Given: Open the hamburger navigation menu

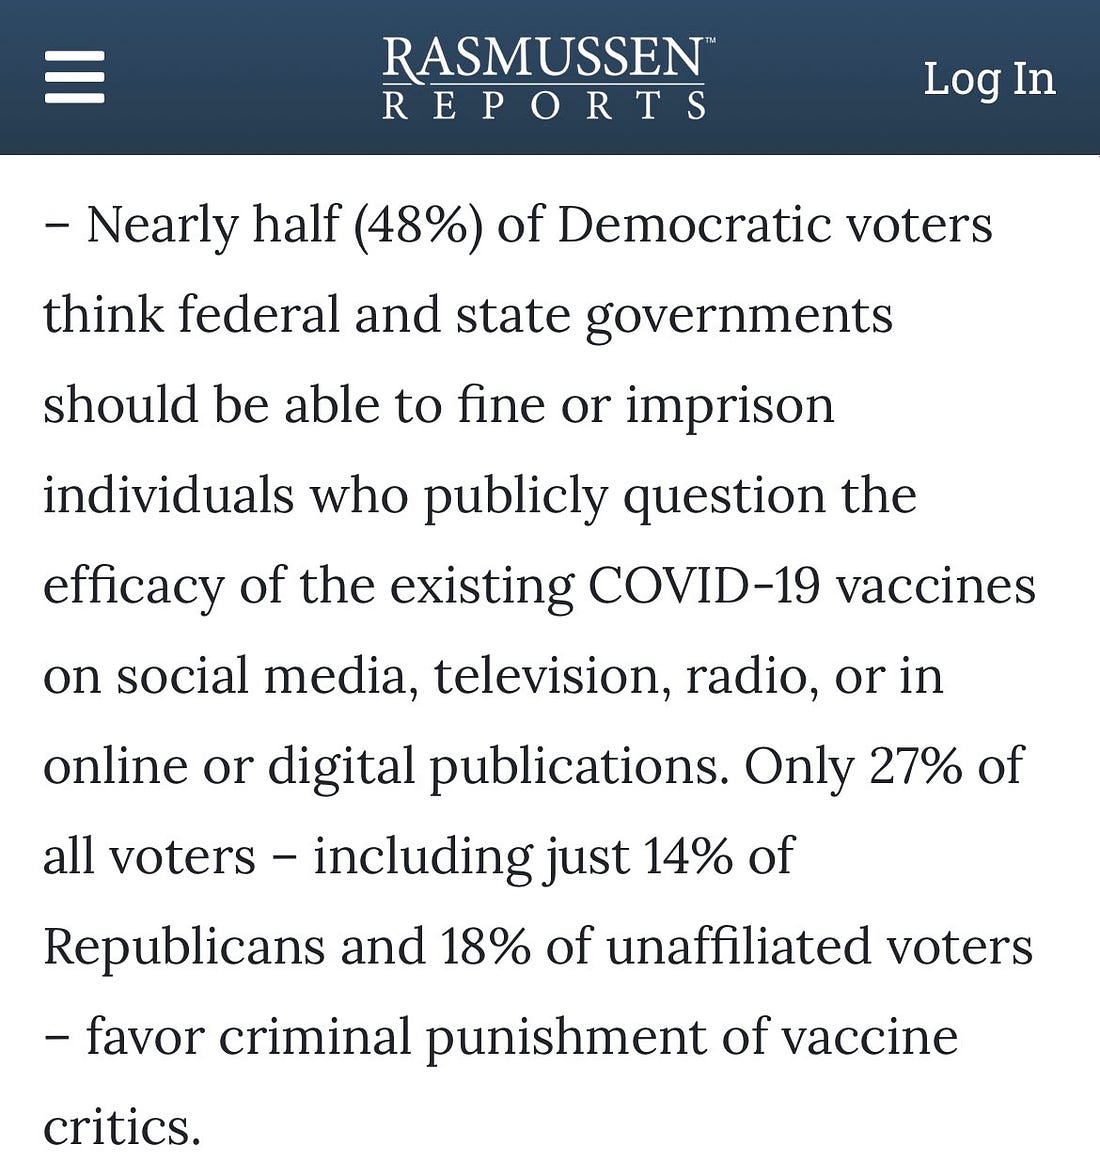Looking at the screenshot, I should (x=74, y=78).
